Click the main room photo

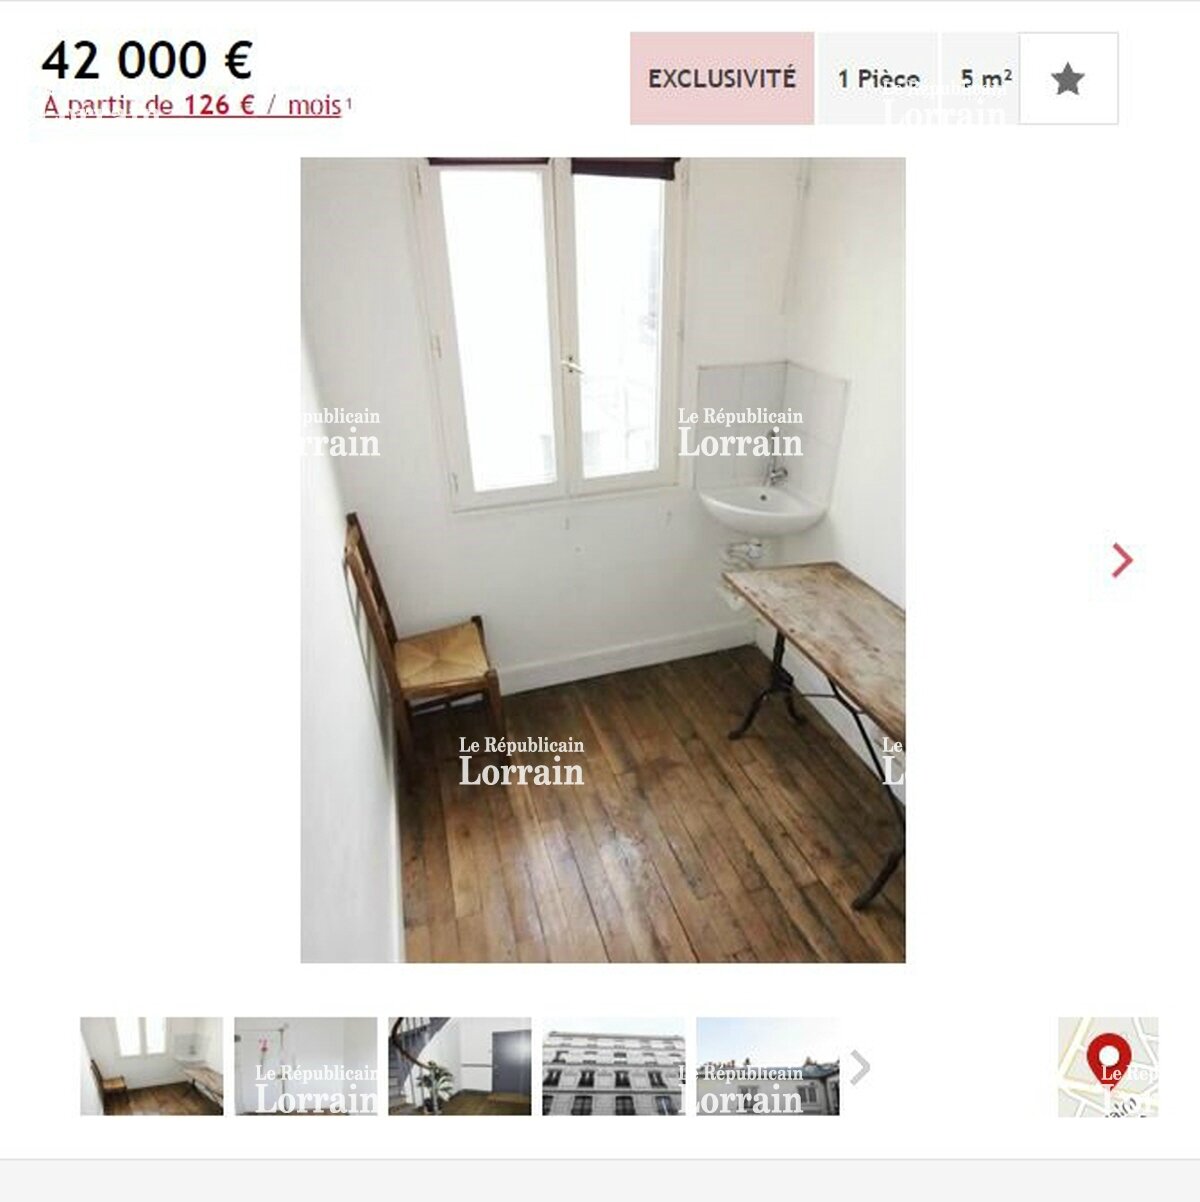[603, 560]
